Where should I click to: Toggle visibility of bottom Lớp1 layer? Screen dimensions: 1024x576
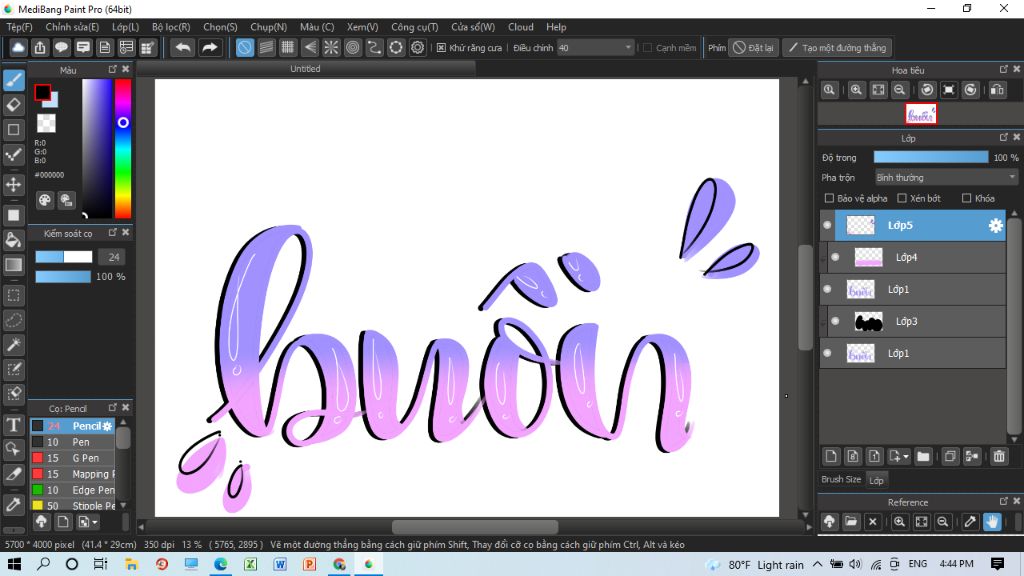point(827,353)
